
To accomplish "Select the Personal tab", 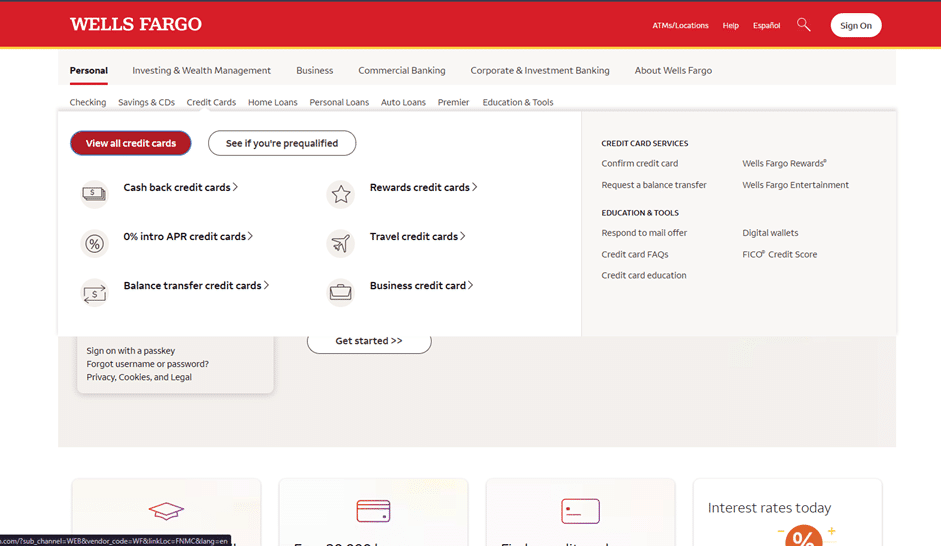I will pos(89,70).
